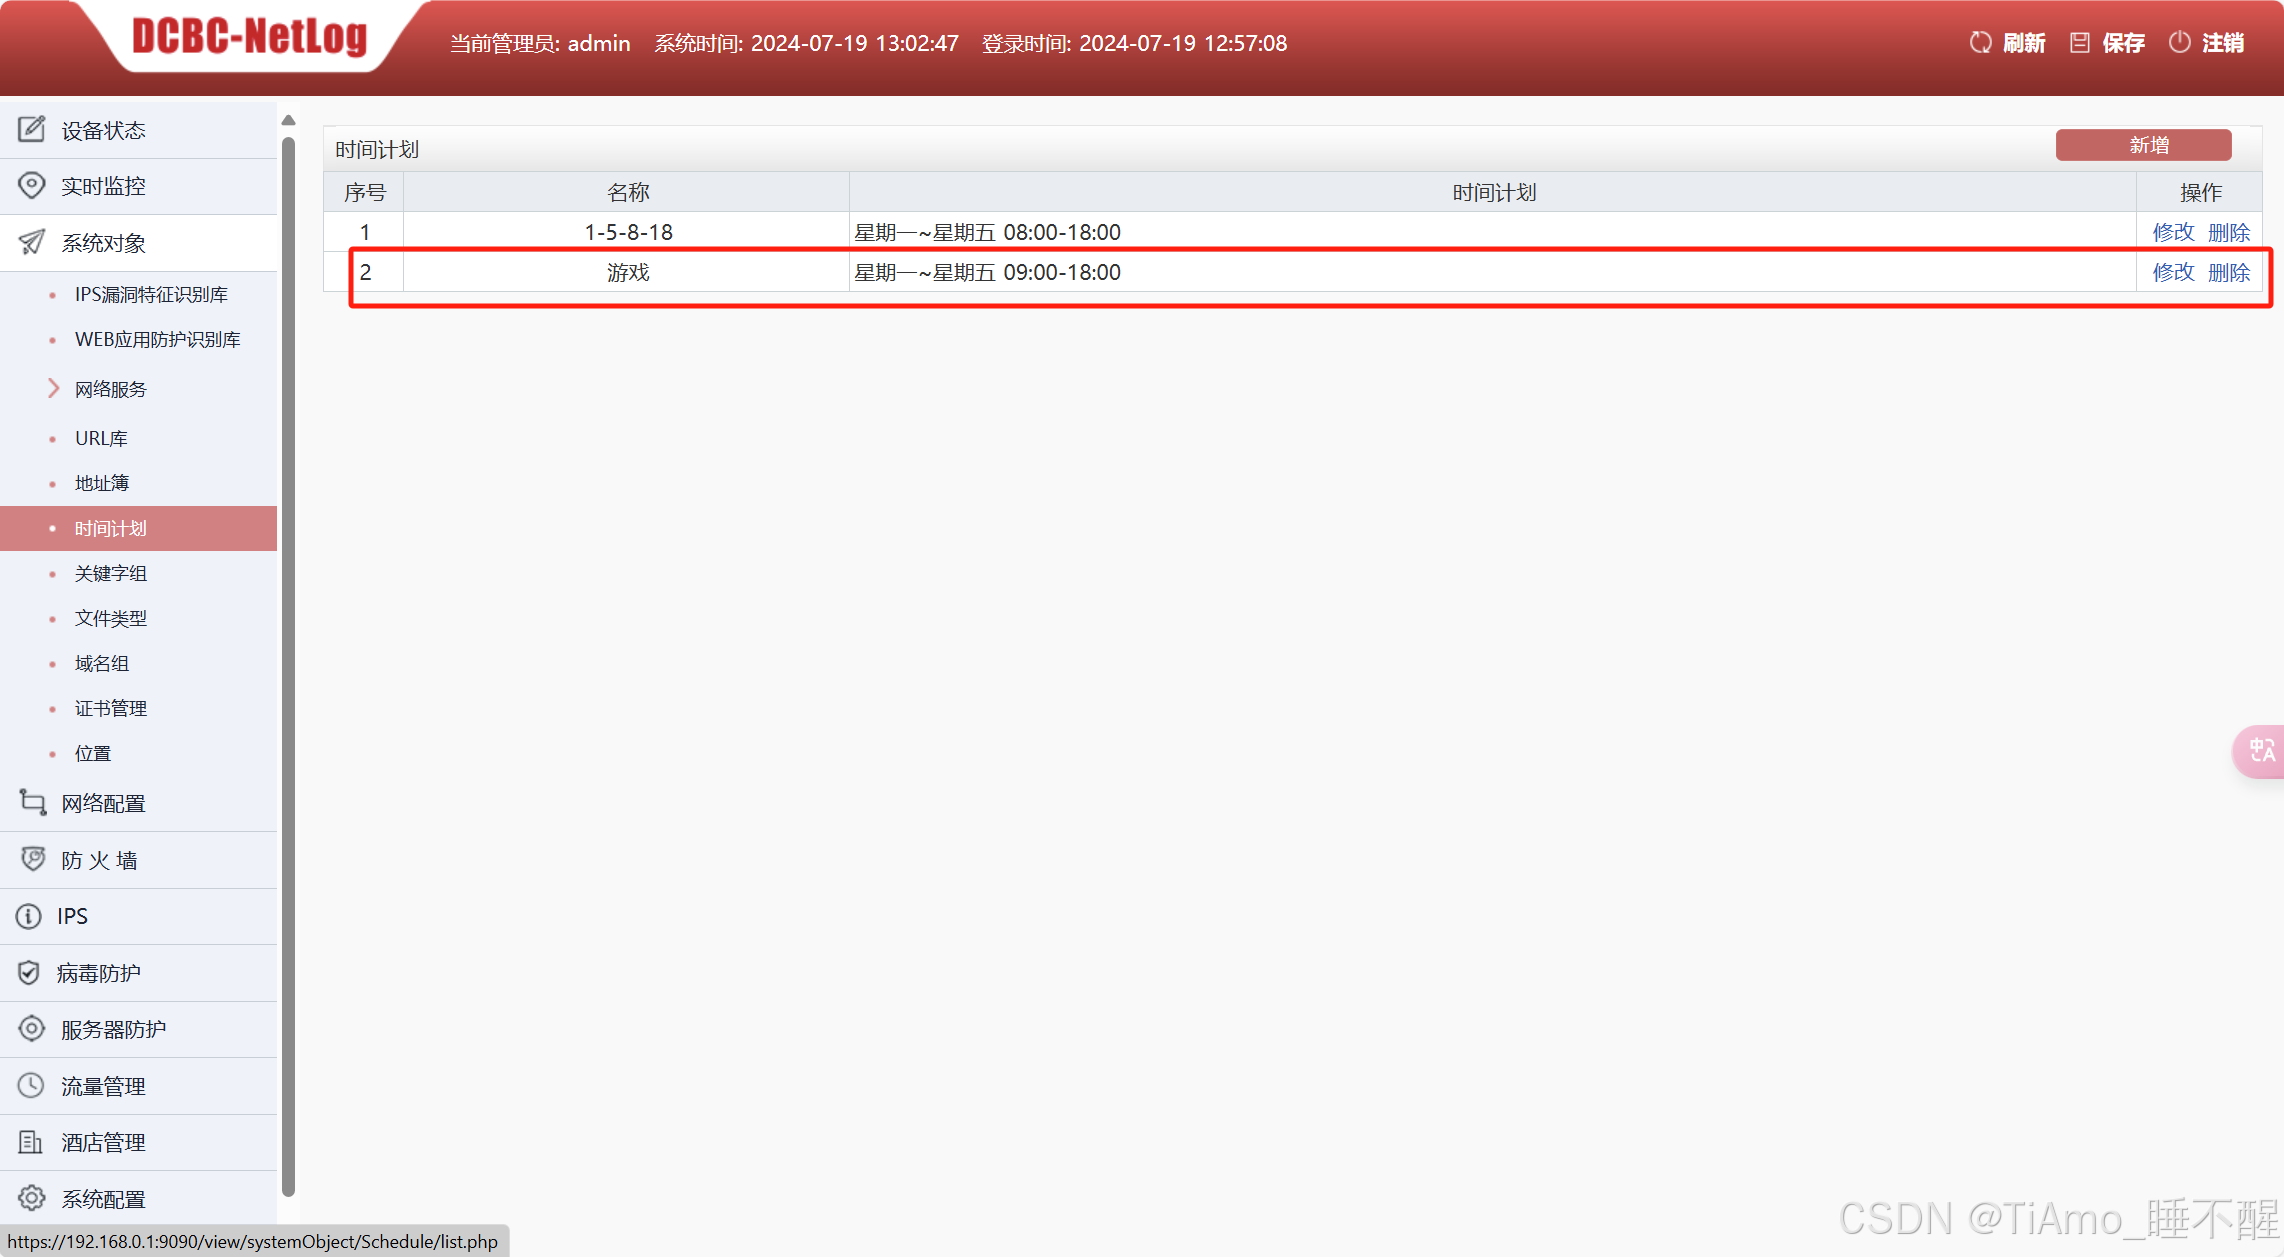Click the DCBC-NetLog logo

tap(250, 37)
